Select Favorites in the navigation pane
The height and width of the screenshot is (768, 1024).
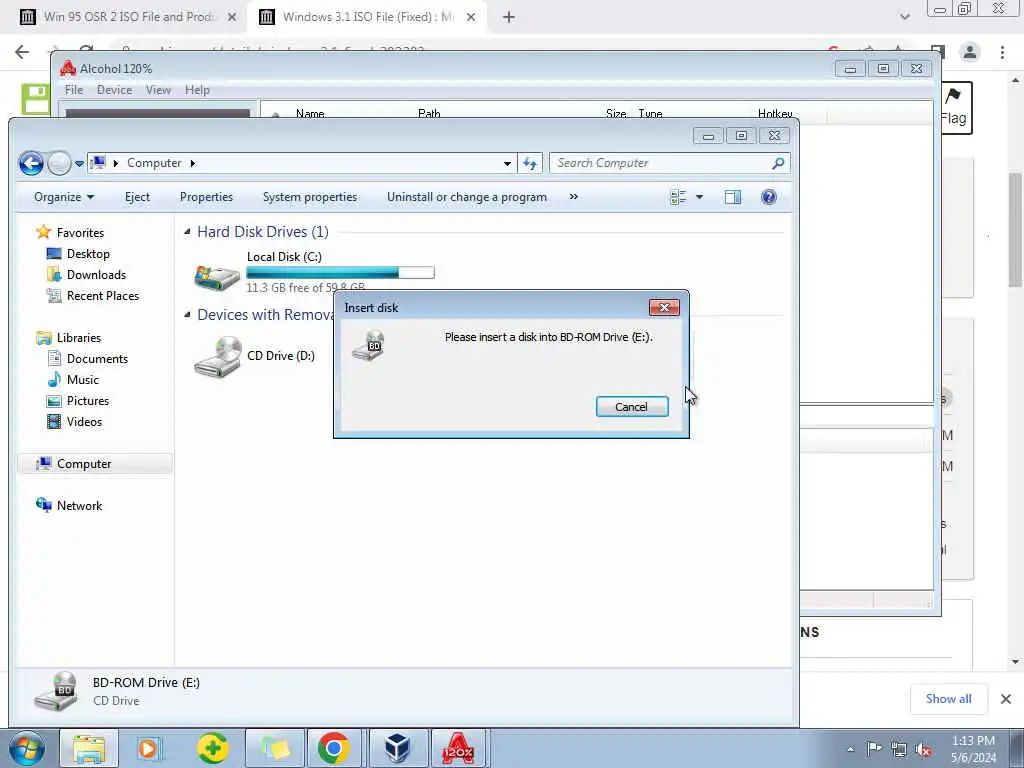tap(80, 232)
